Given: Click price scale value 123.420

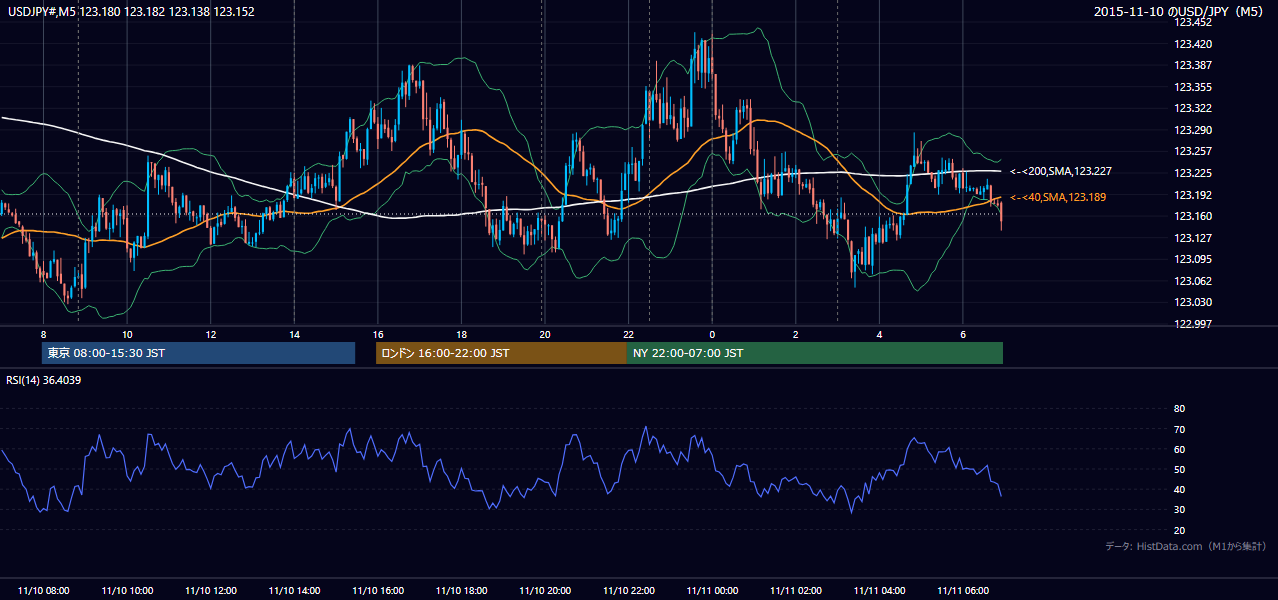Looking at the screenshot, I should [1192, 44].
